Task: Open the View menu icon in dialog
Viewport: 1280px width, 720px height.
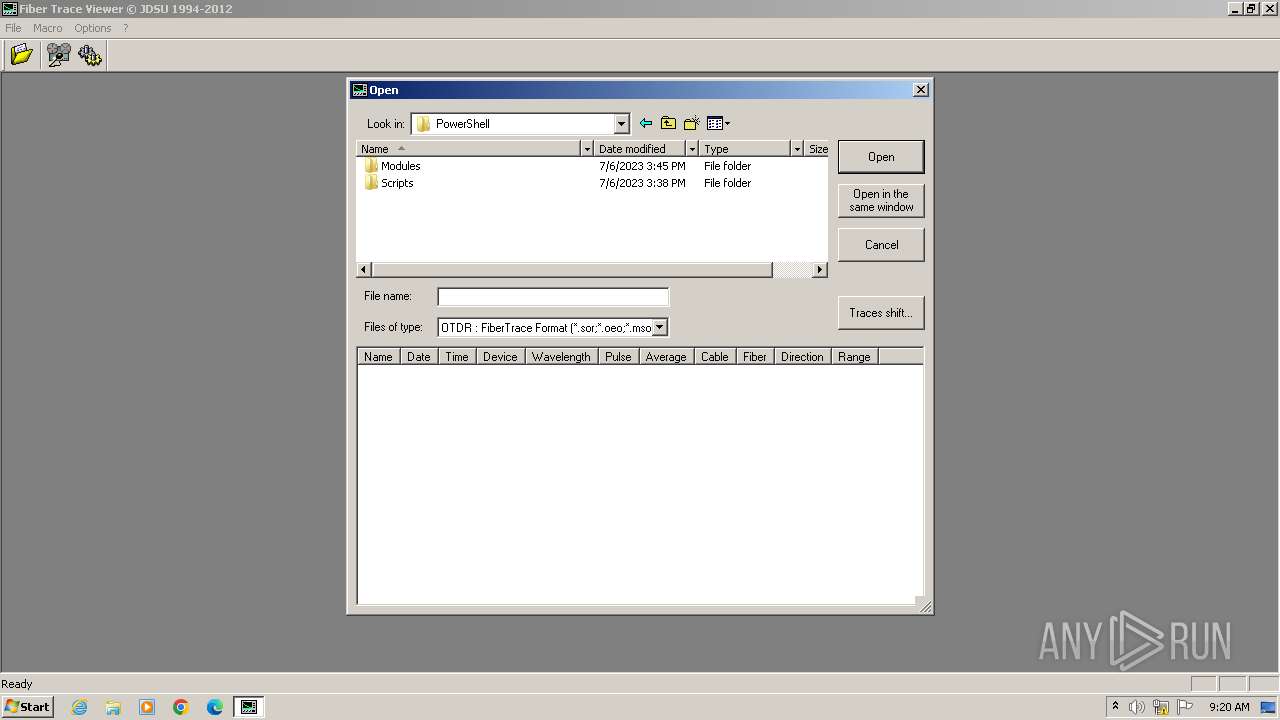Action: click(718, 123)
